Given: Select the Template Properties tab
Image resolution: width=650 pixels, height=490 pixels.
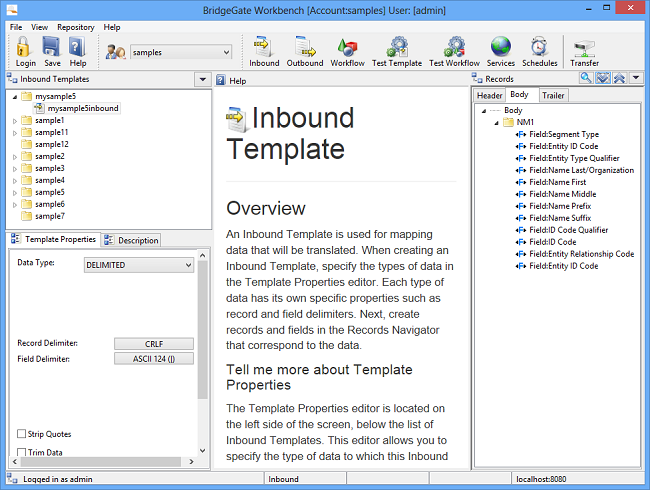Looking at the screenshot, I should pos(53,239).
